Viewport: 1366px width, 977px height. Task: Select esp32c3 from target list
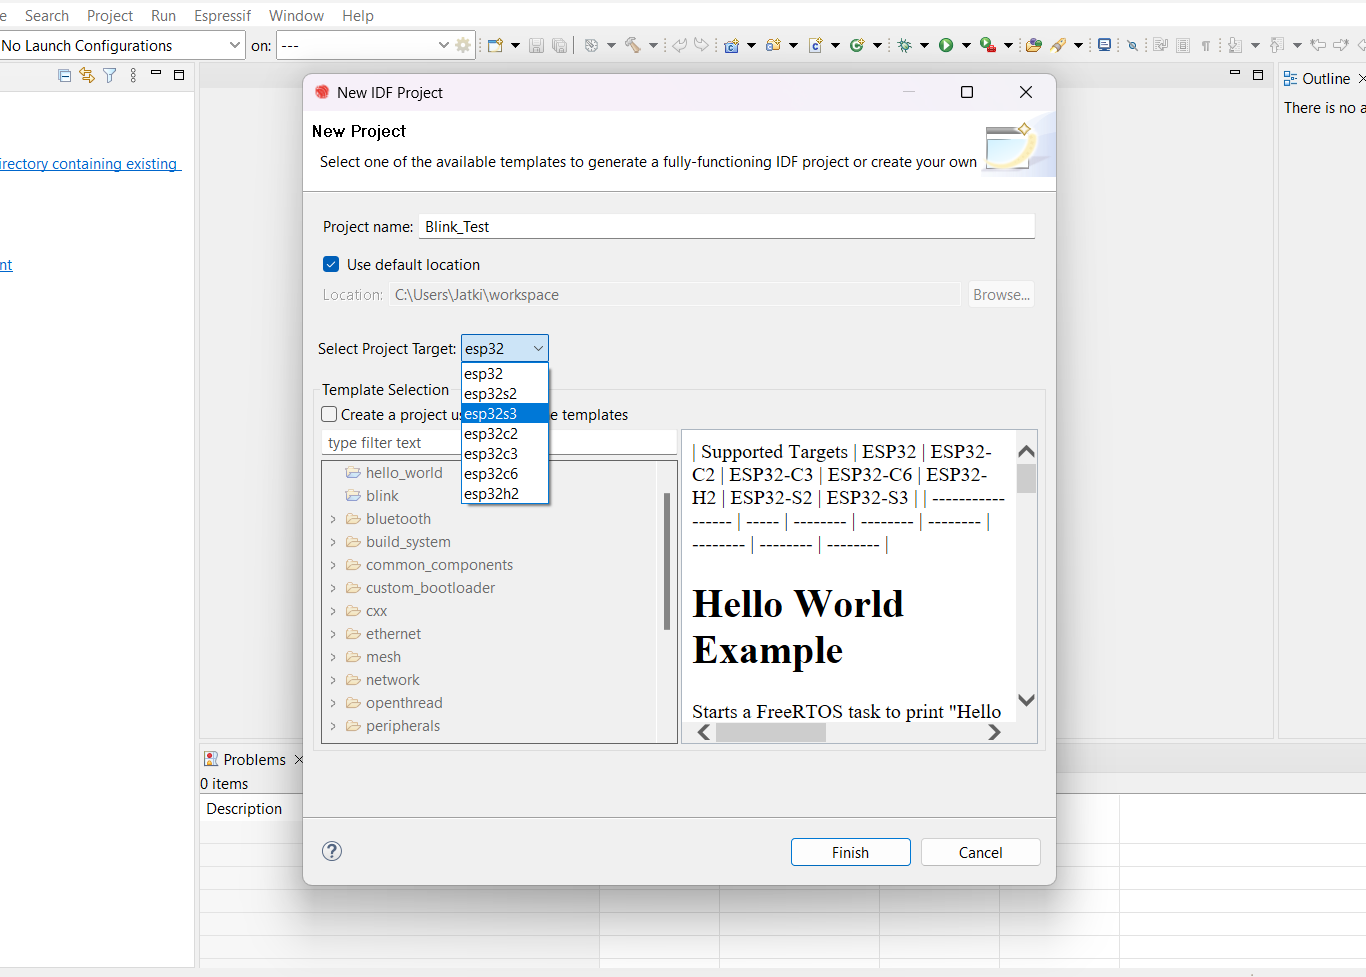[x=504, y=454]
